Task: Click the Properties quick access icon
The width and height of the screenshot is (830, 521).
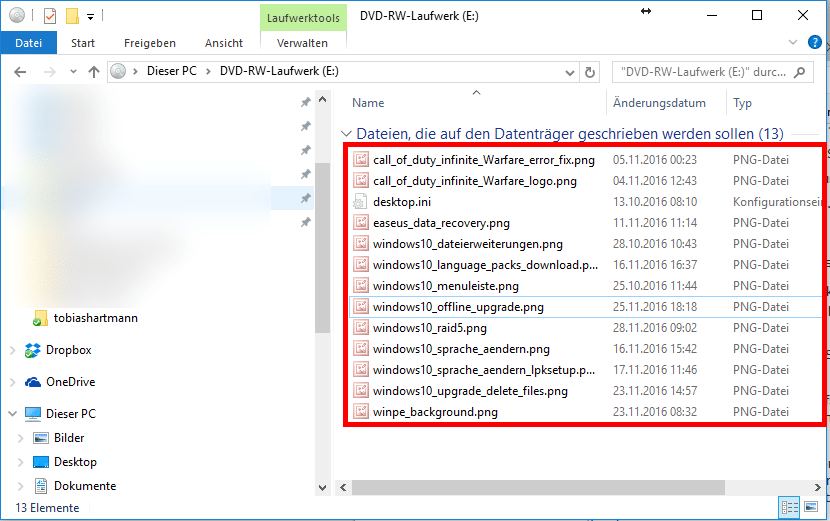Action: [49, 16]
